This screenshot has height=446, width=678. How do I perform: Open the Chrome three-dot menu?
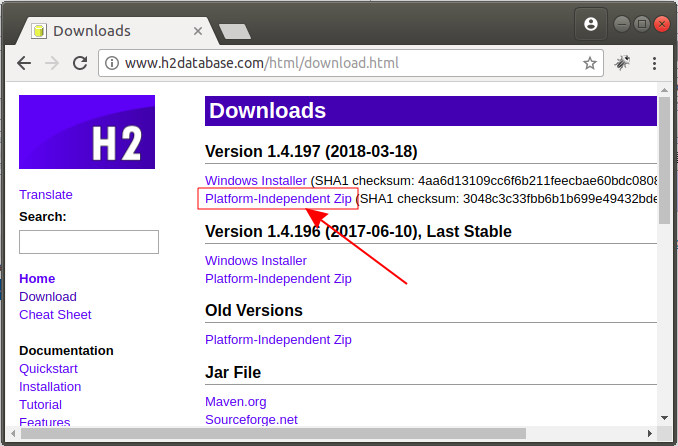pos(655,63)
